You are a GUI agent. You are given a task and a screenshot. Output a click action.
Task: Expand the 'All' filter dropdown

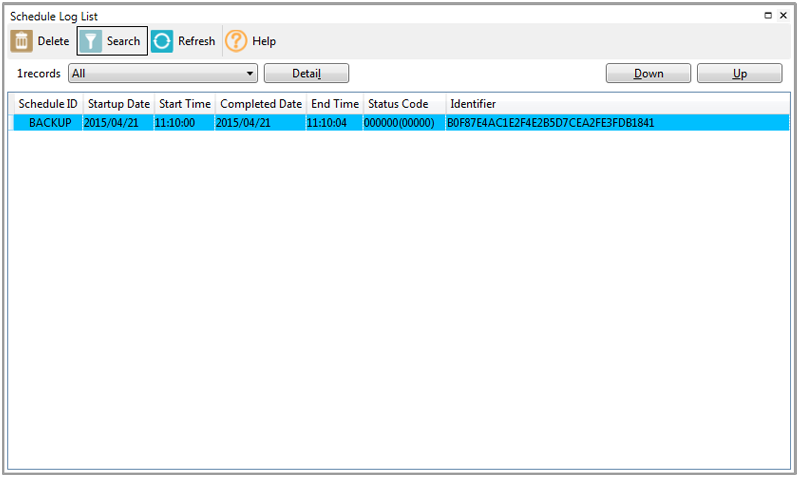[250, 73]
